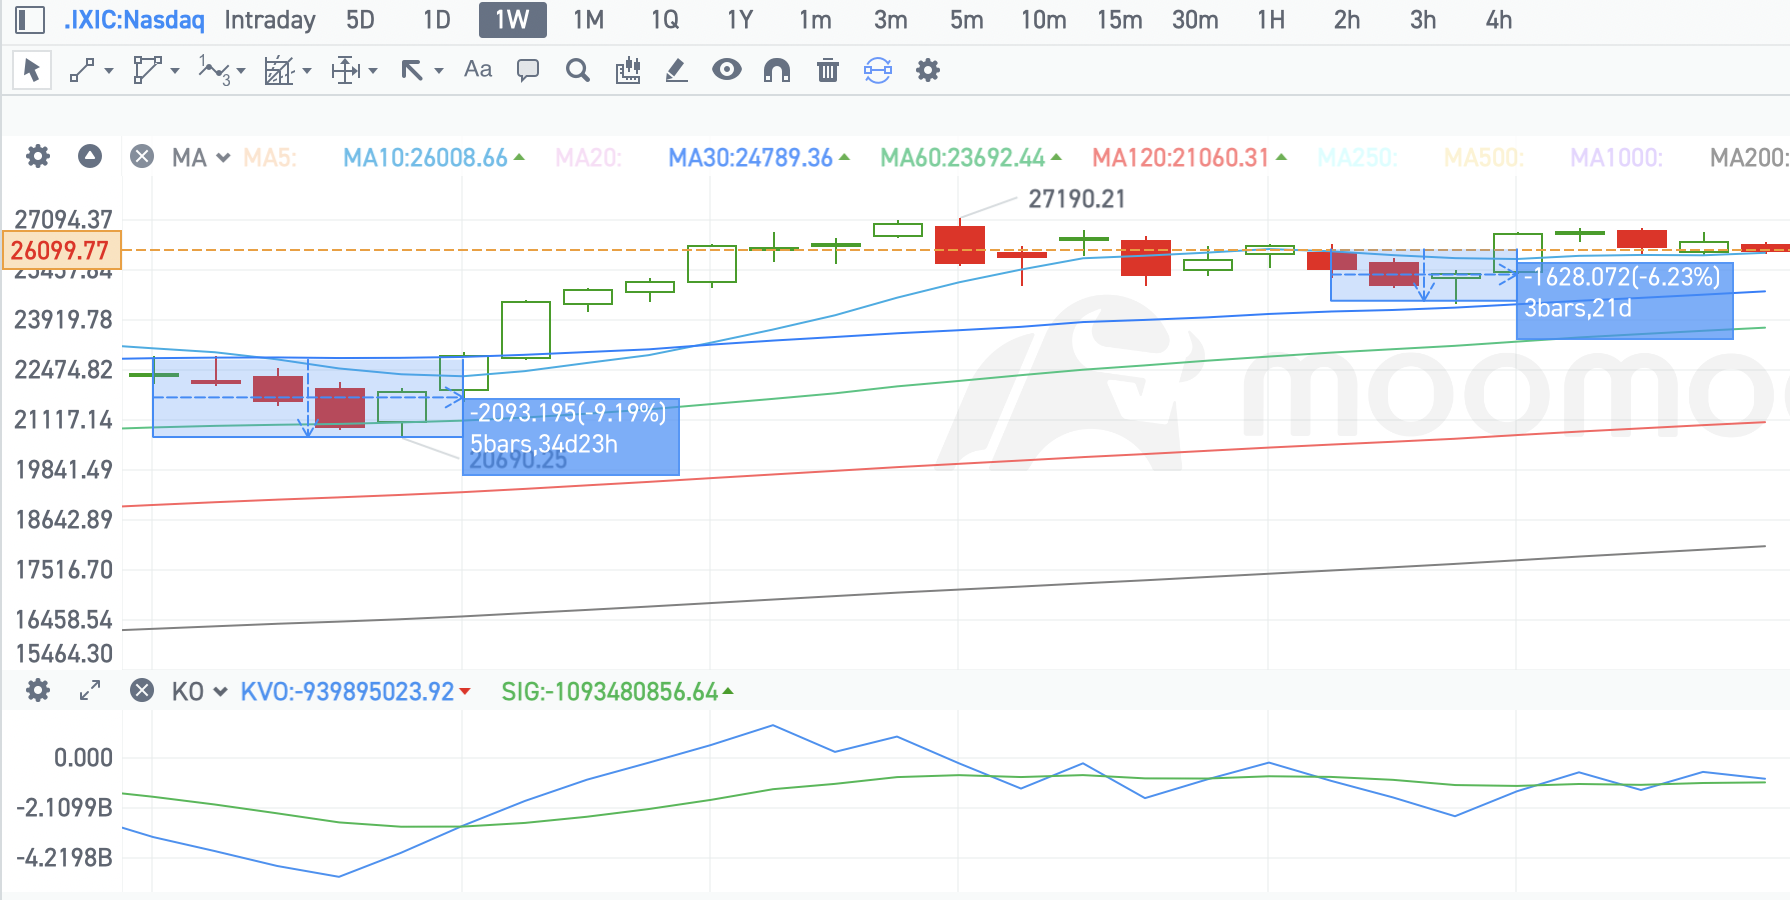This screenshot has width=1790, height=900.
Task: Open MA indicator settings gear
Action: click(38, 157)
